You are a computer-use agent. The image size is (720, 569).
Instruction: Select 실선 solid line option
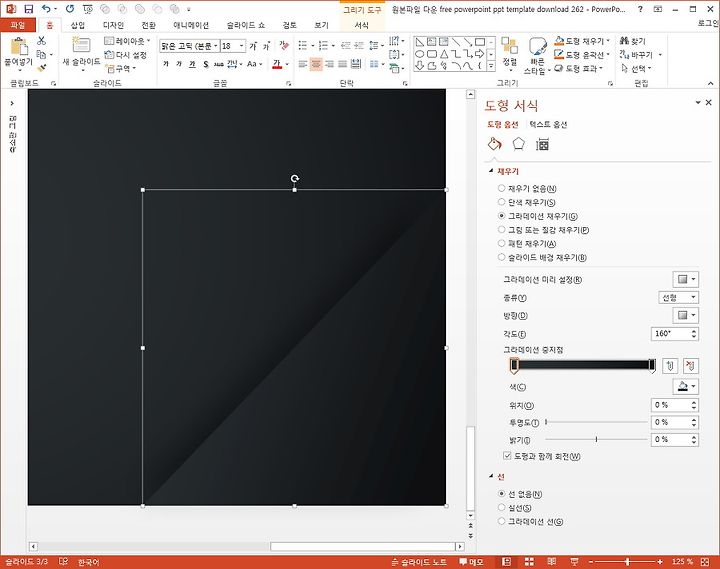pyautogui.click(x=514, y=508)
